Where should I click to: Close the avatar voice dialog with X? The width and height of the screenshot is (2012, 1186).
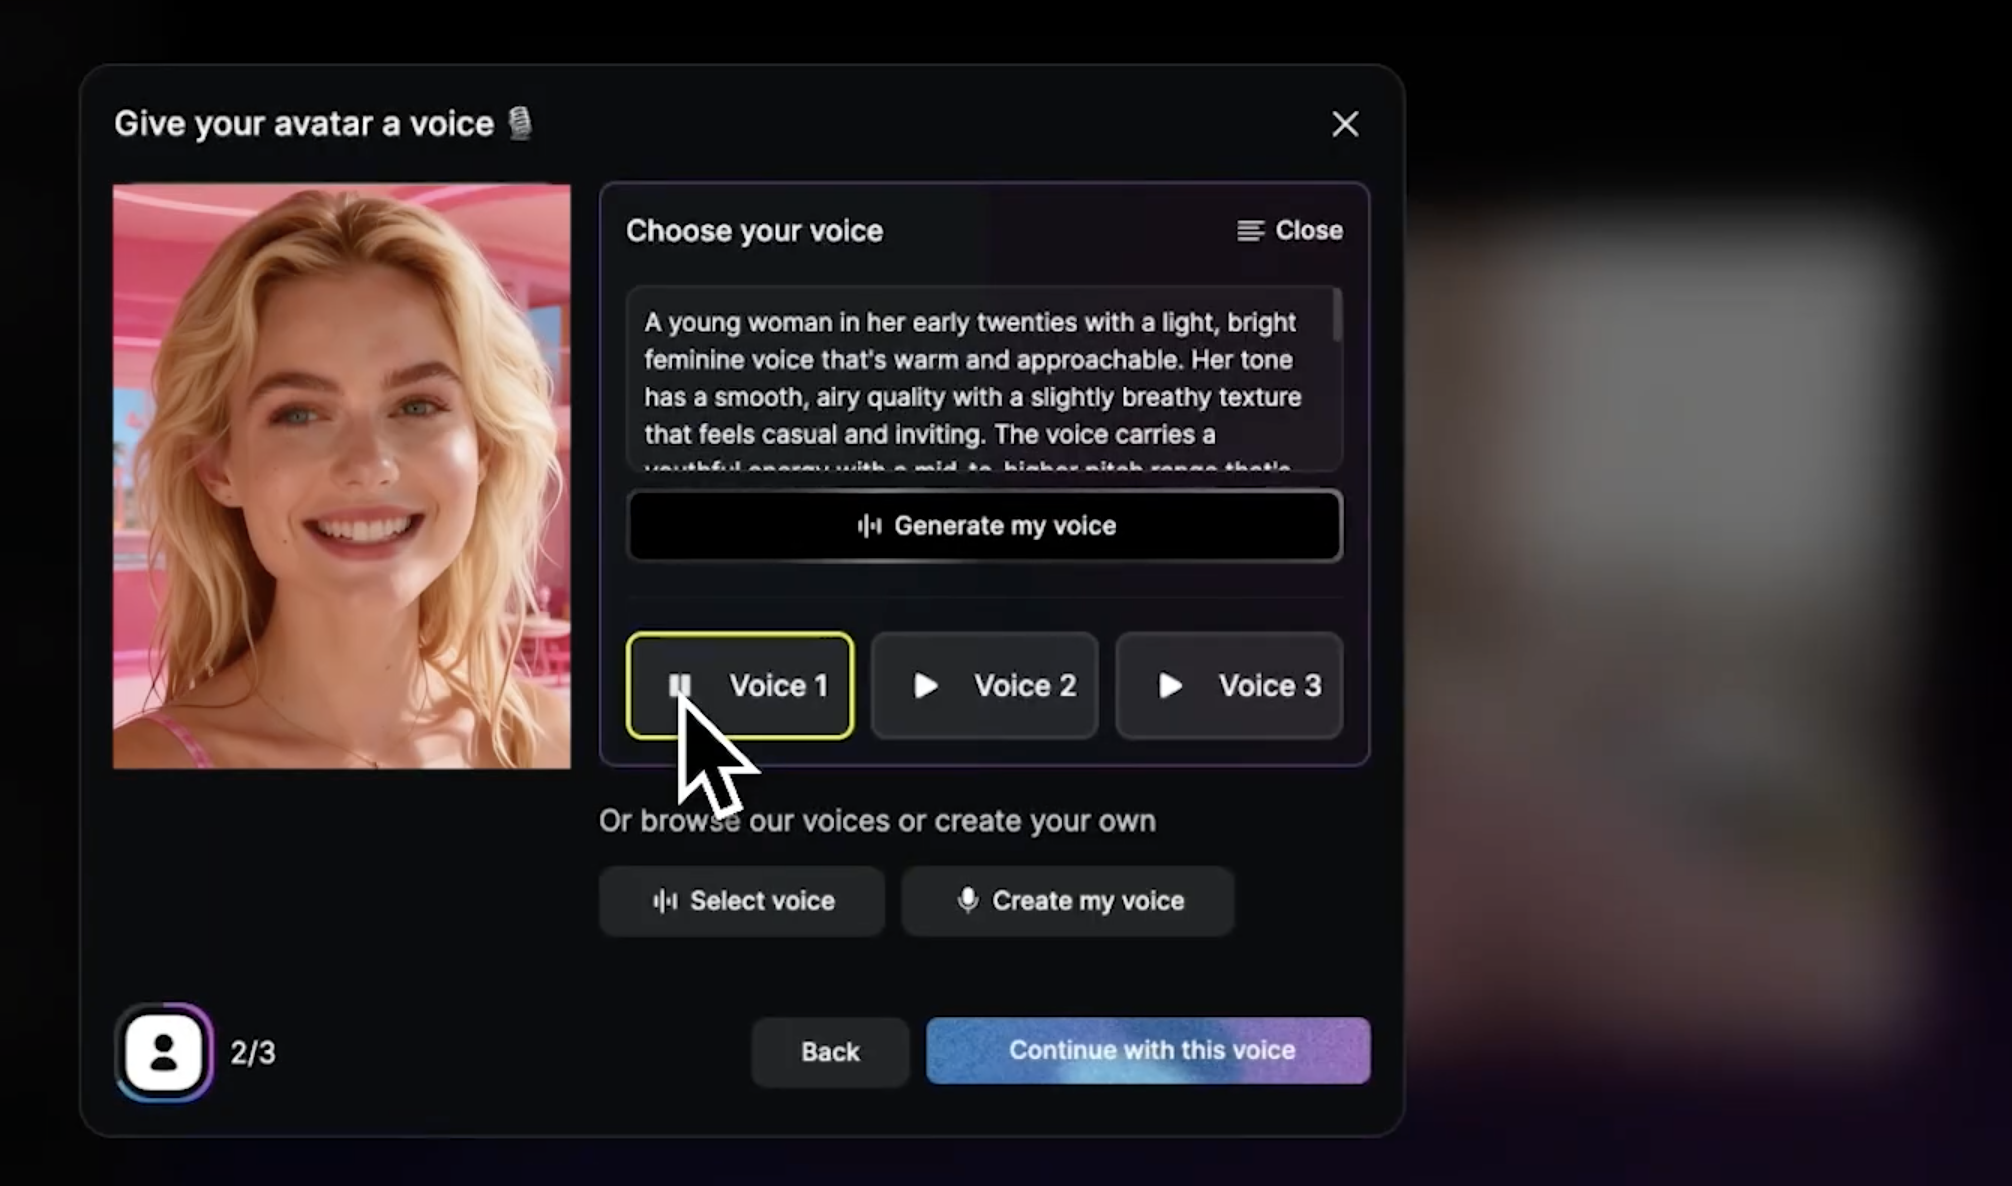point(1345,124)
